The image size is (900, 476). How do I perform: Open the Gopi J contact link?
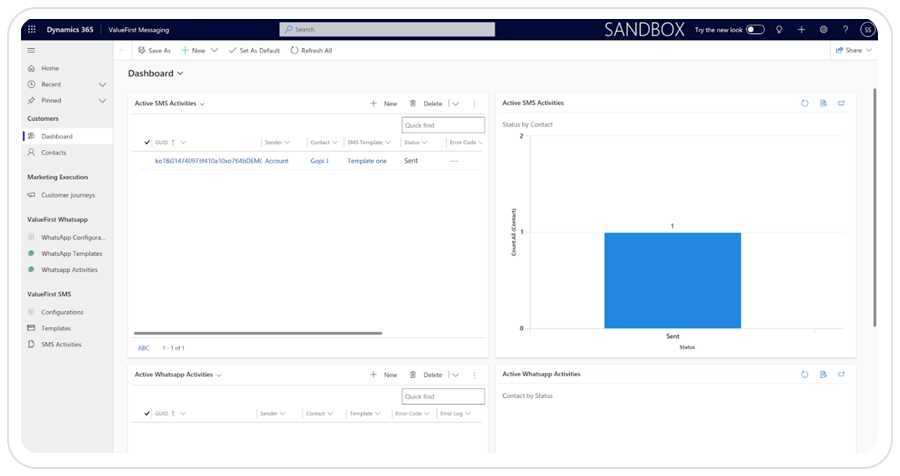coord(319,161)
